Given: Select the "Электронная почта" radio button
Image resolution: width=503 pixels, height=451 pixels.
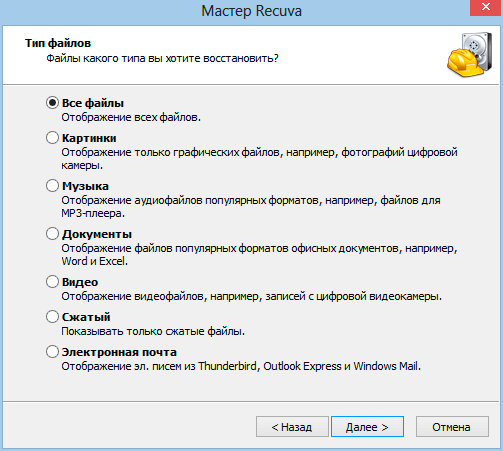Looking at the screenshot, I should click(x=52, y=352).
